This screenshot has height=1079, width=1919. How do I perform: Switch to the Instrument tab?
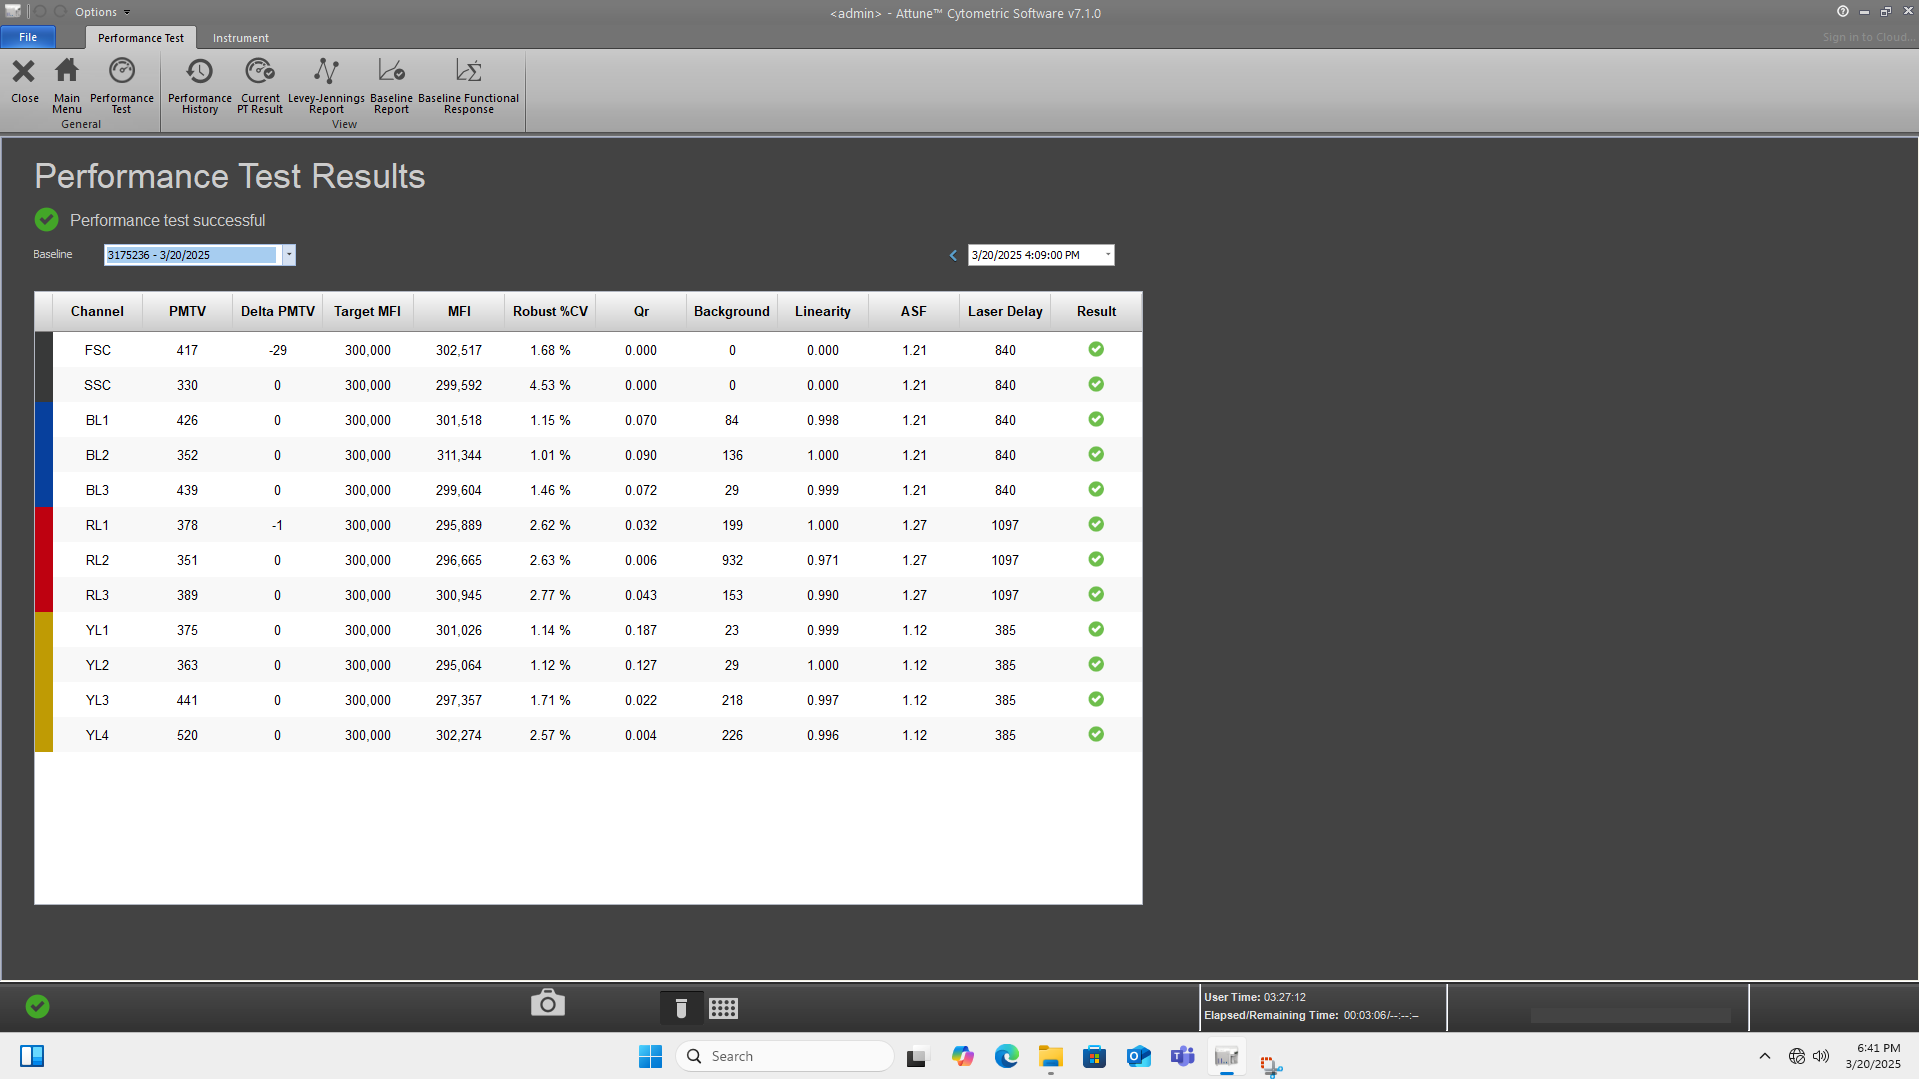(240, 38)
